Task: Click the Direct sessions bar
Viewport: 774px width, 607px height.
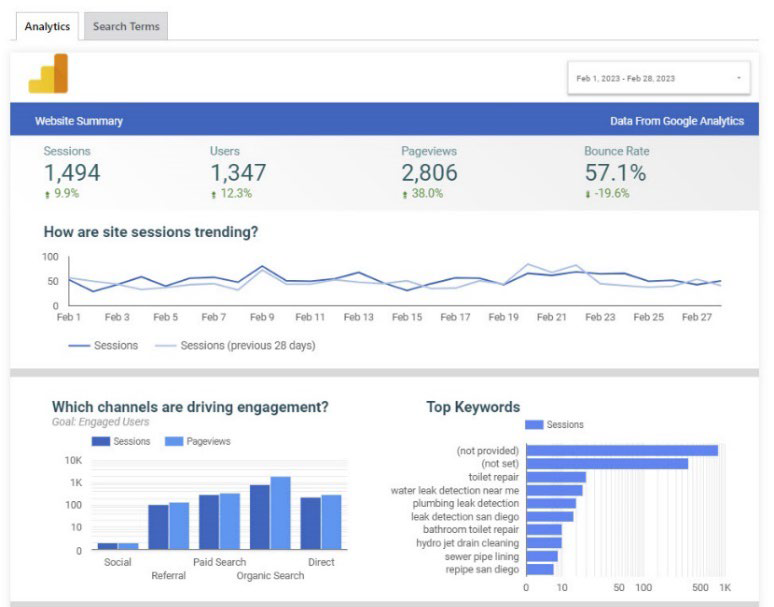Action: pyautogui.click(x=310, y=523)
